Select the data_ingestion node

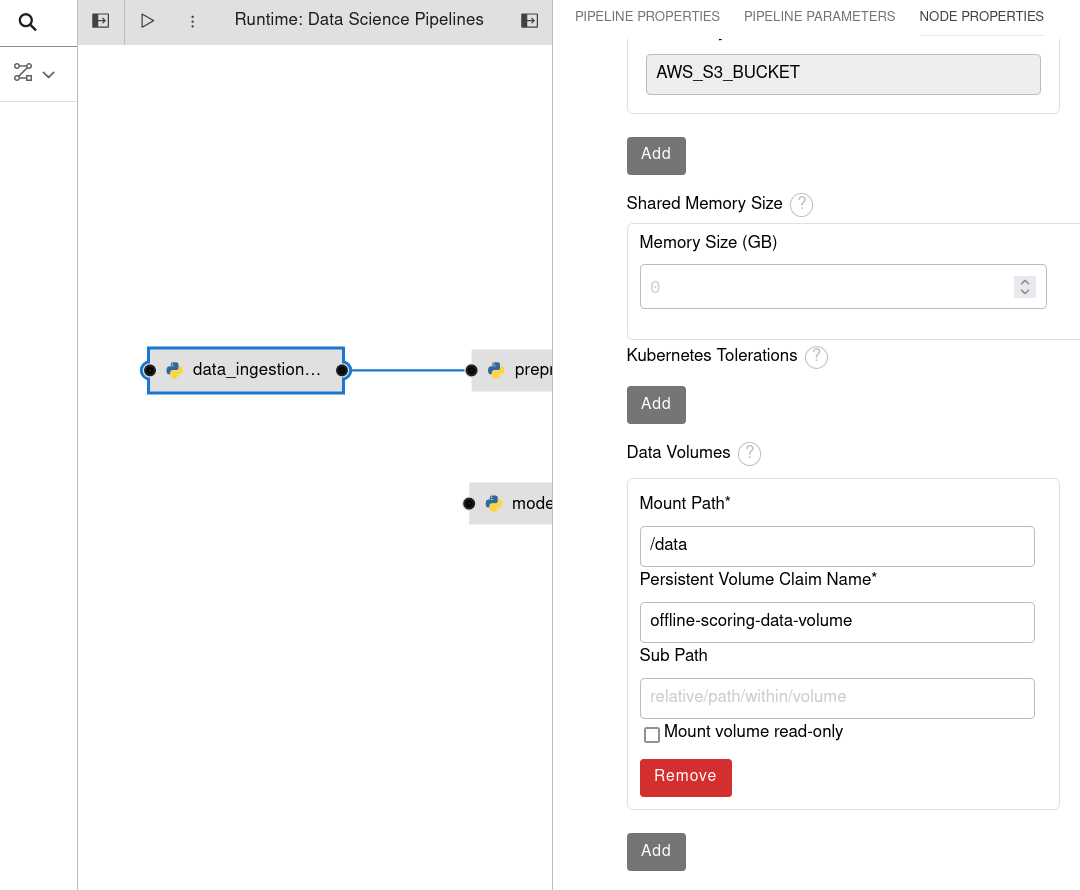point(246,371)
